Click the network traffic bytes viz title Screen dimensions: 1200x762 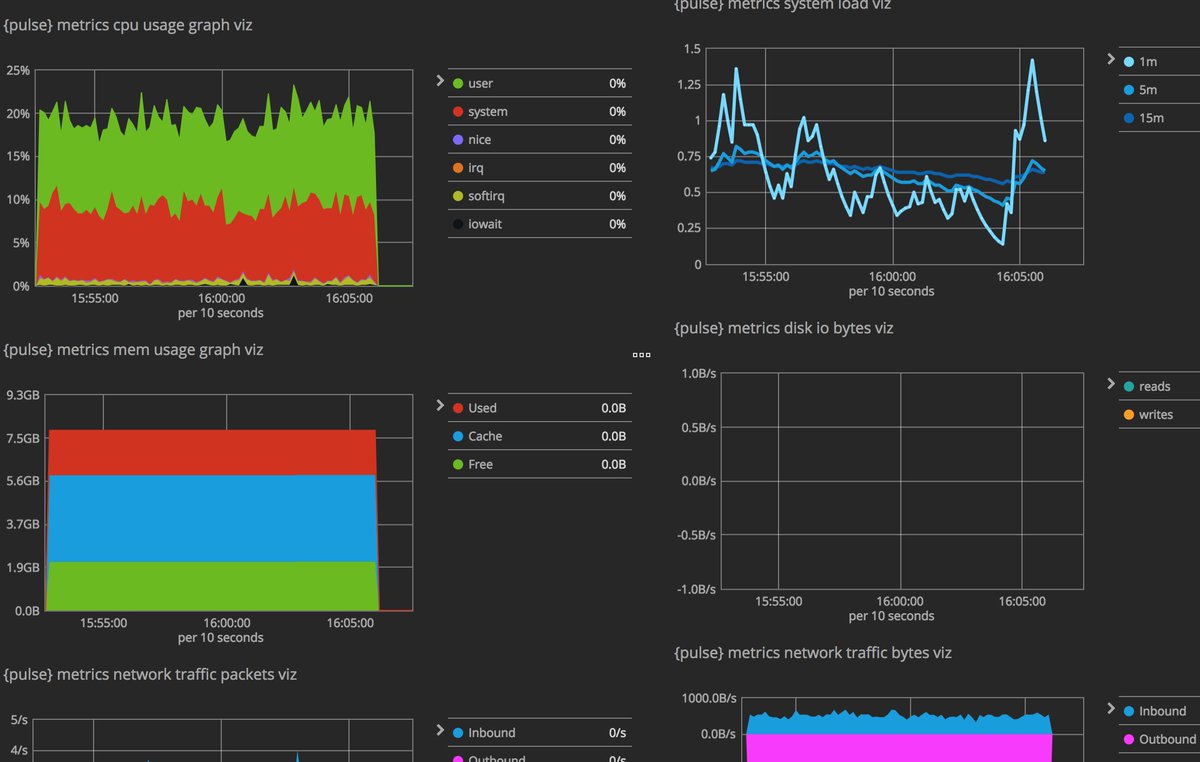[813, 653]
